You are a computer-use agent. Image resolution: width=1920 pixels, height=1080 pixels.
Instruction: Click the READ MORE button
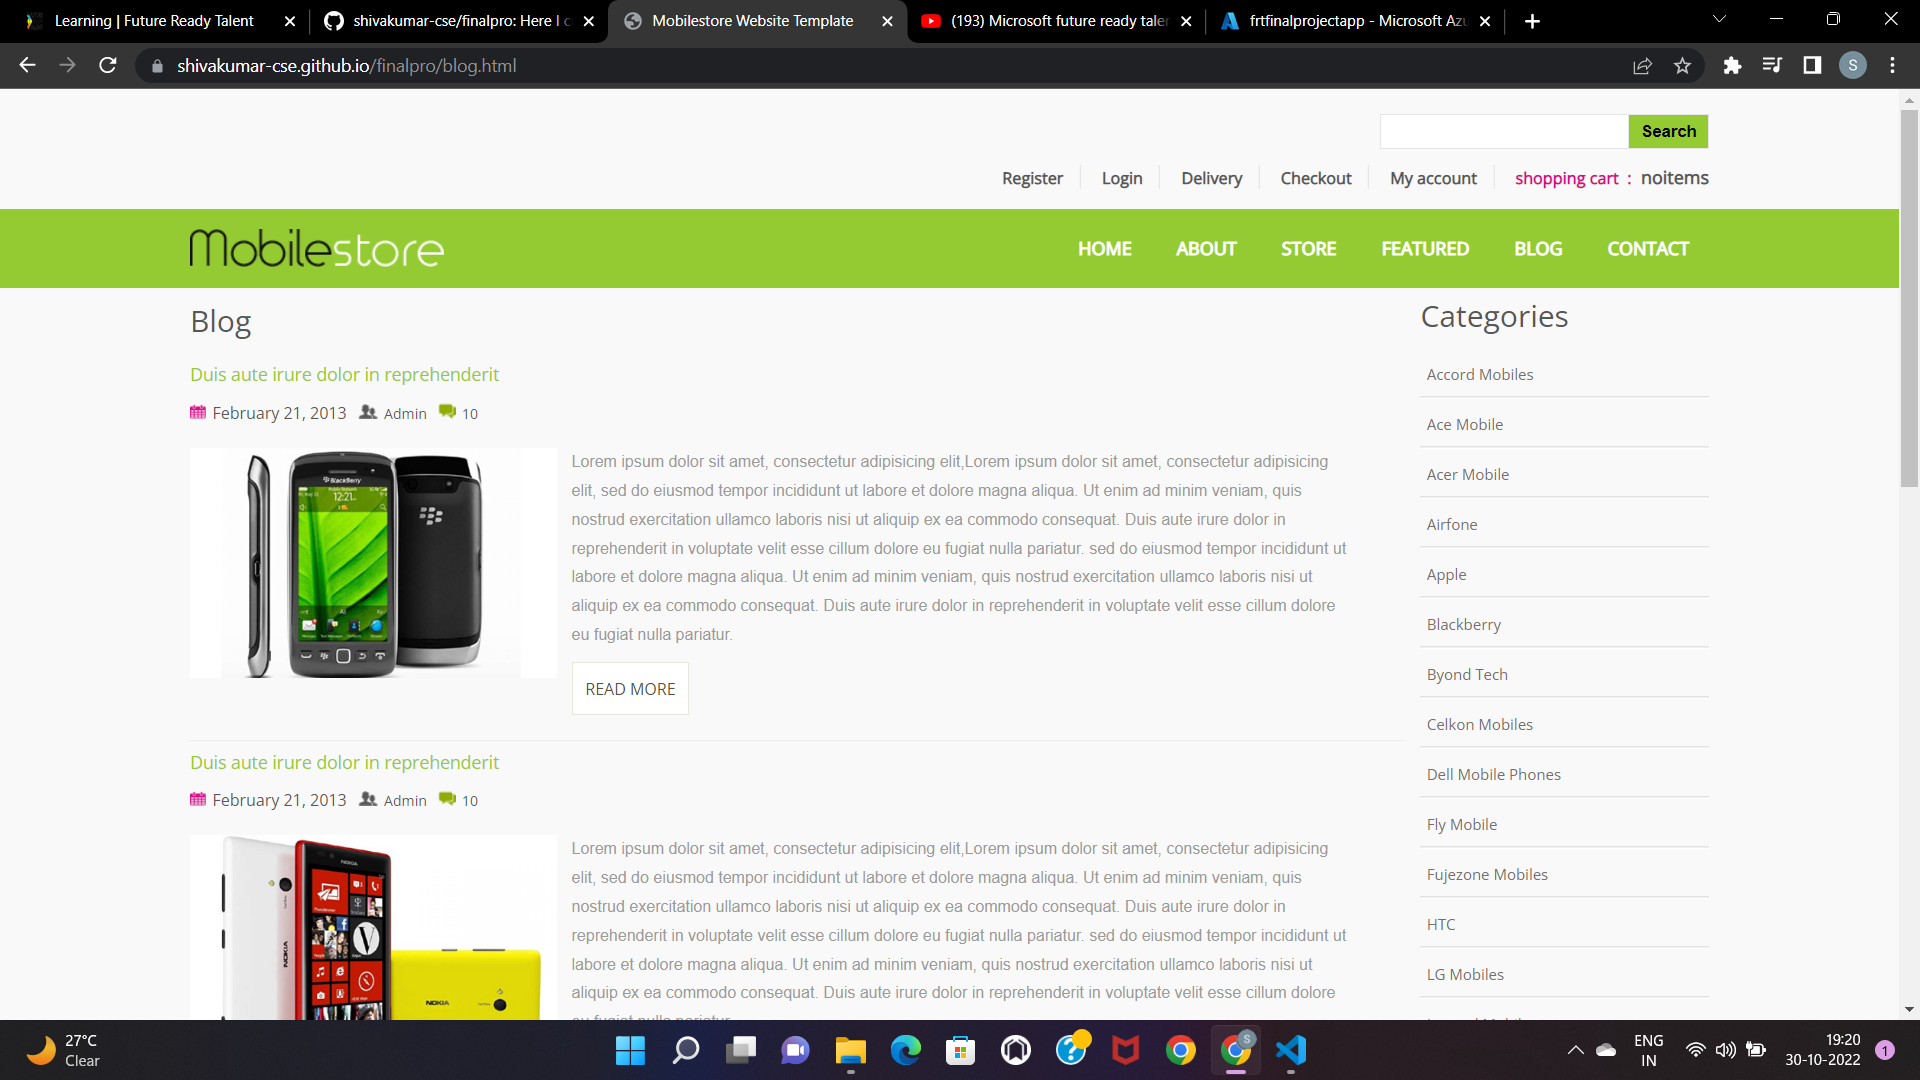(629, 688)
